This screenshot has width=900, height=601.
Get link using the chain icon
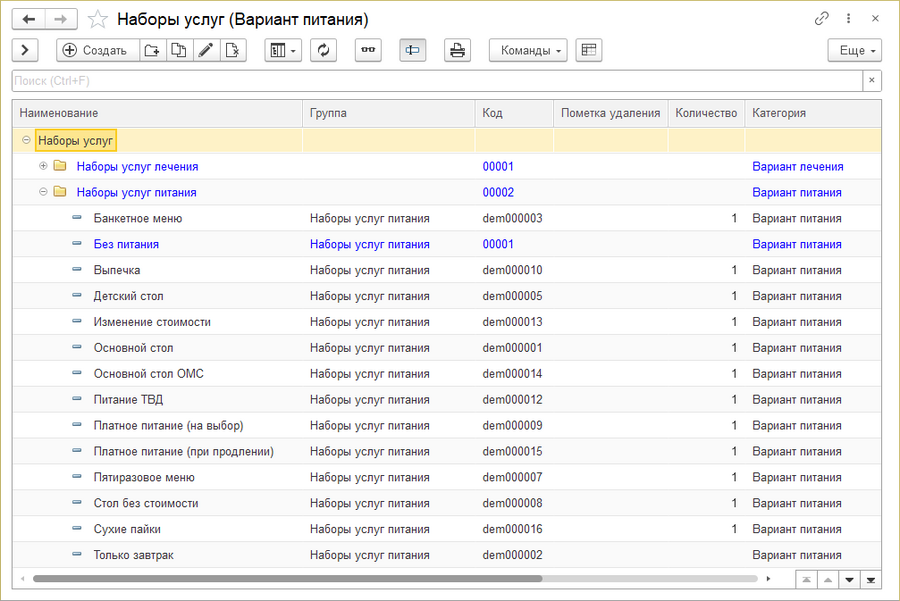(822, 19)
